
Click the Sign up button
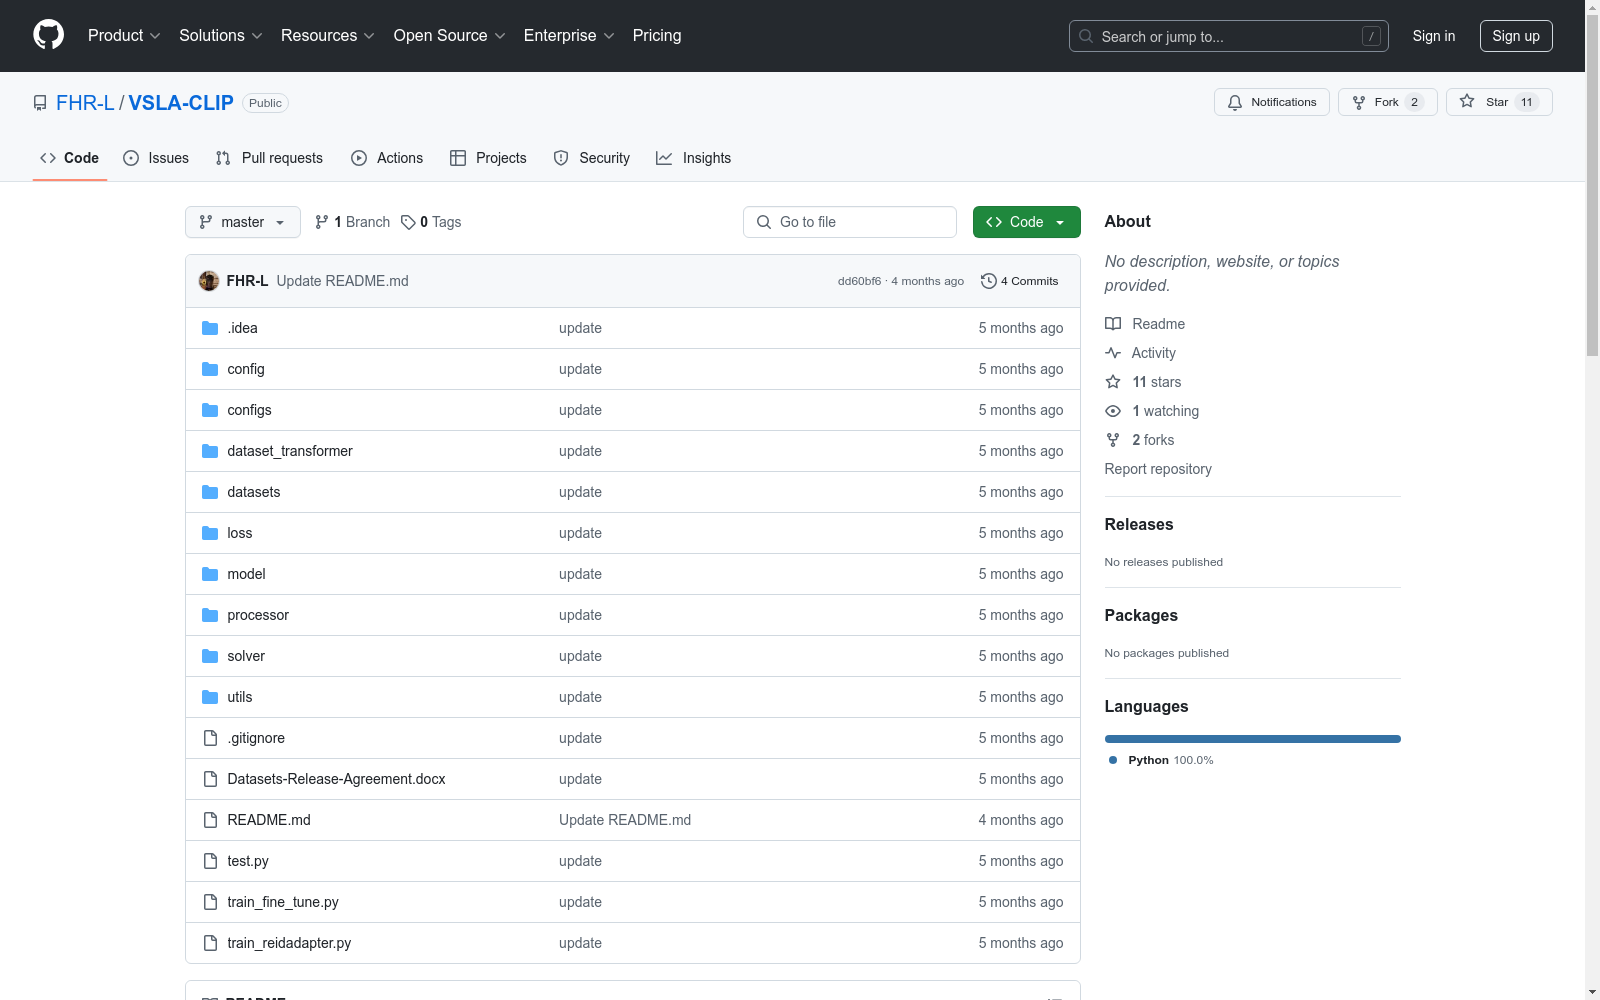[x=1516, y=36]
